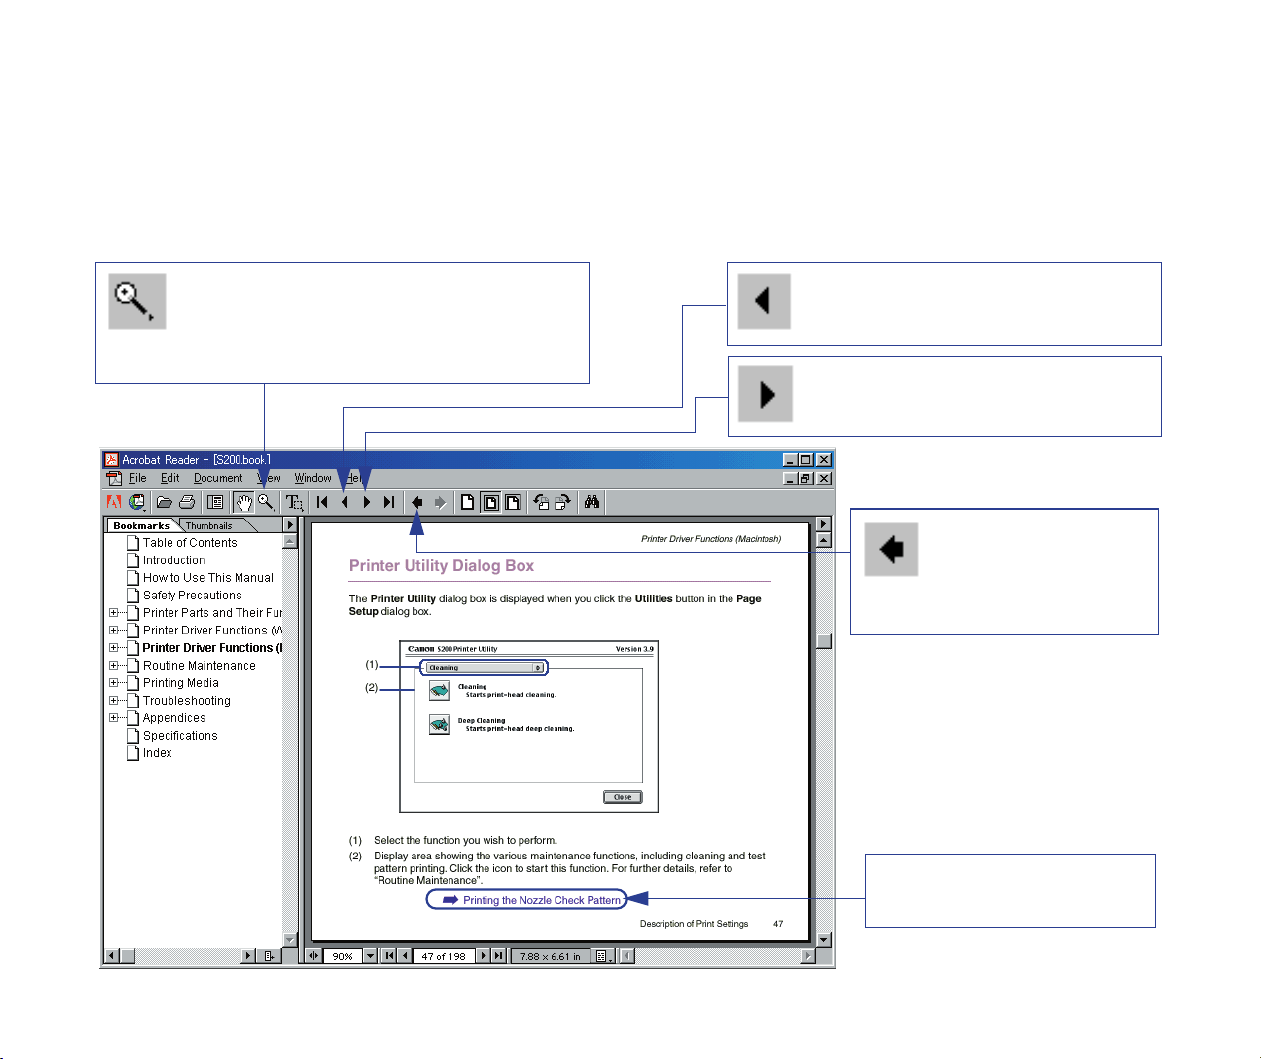The width and height of the screenshot is (1261, 1059).
Task: Set Fit Width page view
Action: [512, 502]
